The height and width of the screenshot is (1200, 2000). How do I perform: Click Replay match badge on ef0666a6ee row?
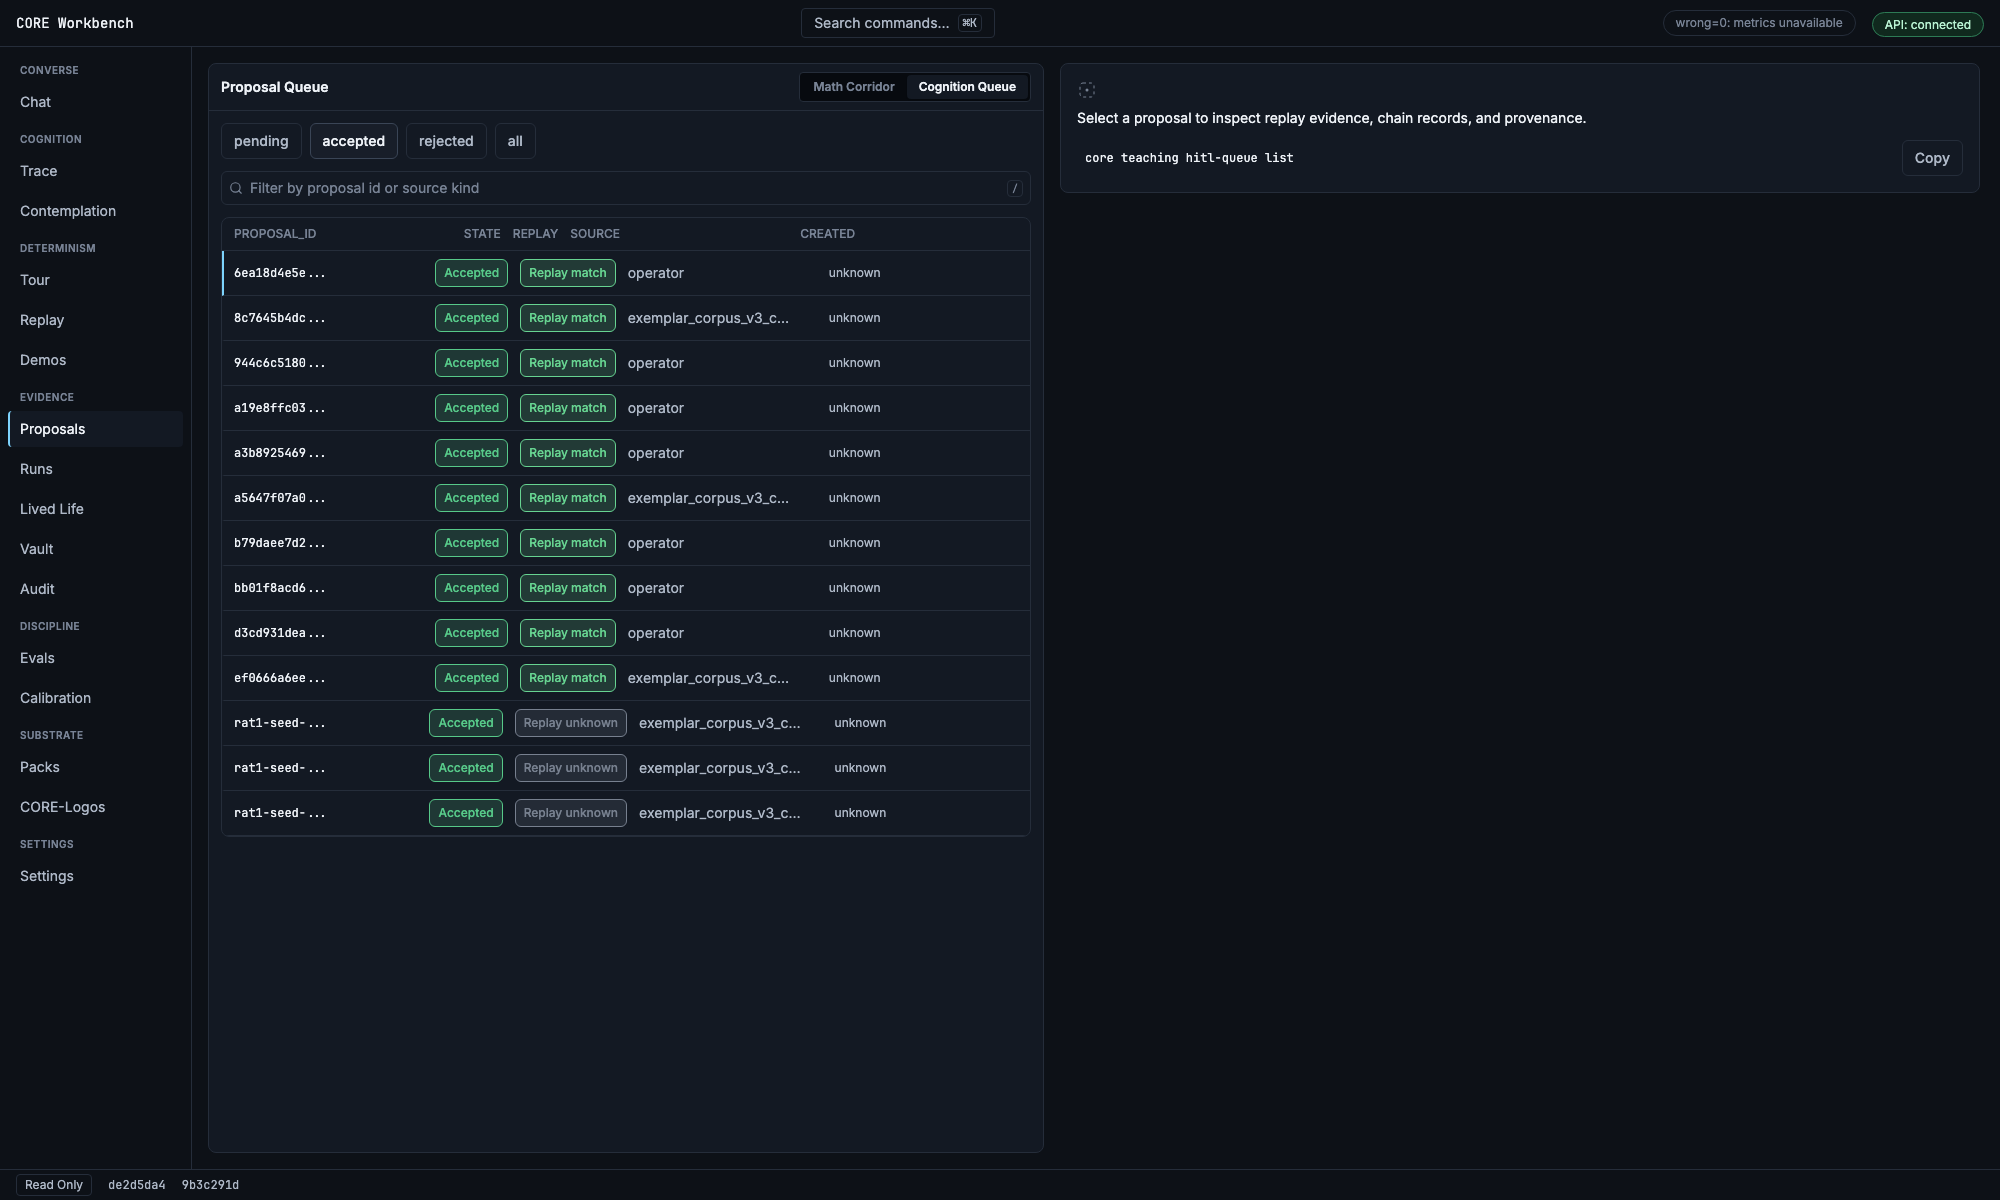(567, 678)
